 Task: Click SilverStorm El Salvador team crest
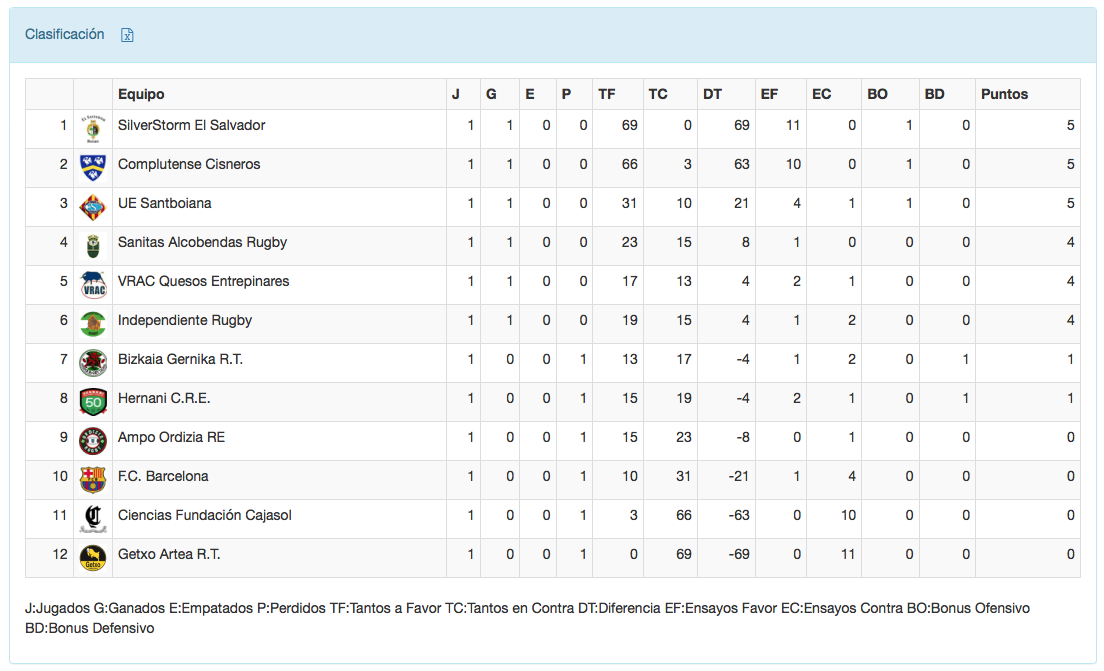tap(93, 129)
